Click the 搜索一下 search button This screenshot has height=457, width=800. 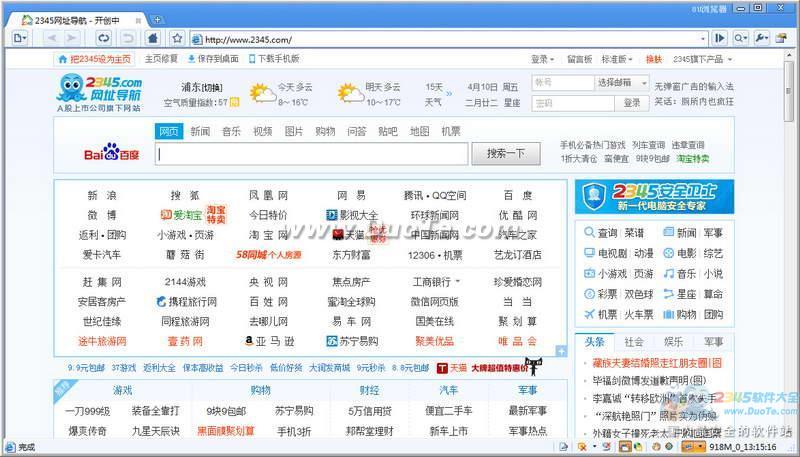(x=506, y=154)
